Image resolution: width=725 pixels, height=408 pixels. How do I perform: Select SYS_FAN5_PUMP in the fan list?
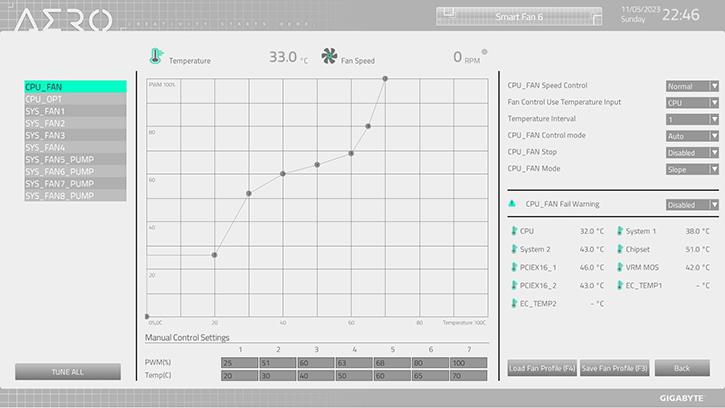(75, 160)
